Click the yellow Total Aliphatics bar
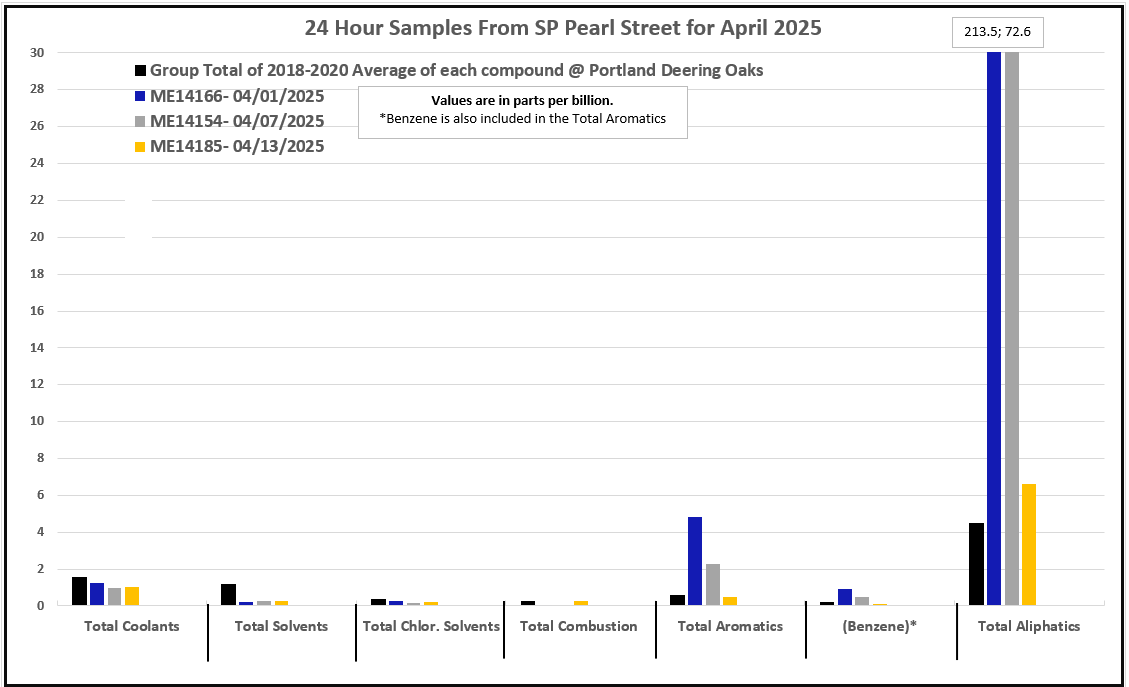The height and width of the screenshot is (687, 1129). 1029,545
